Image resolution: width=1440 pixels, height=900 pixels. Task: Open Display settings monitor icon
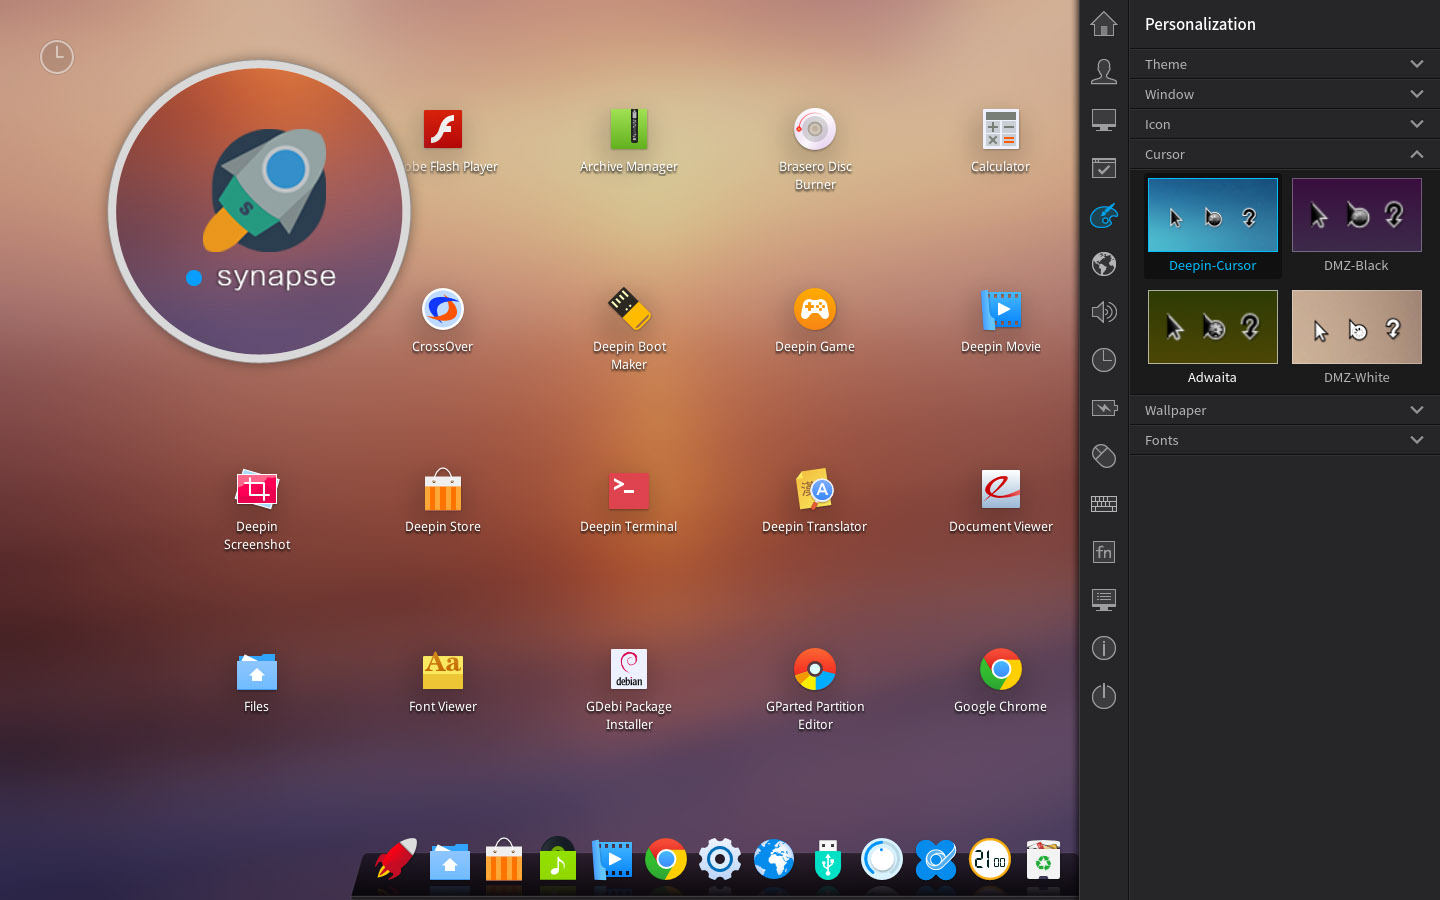[x=1104, y=120]
